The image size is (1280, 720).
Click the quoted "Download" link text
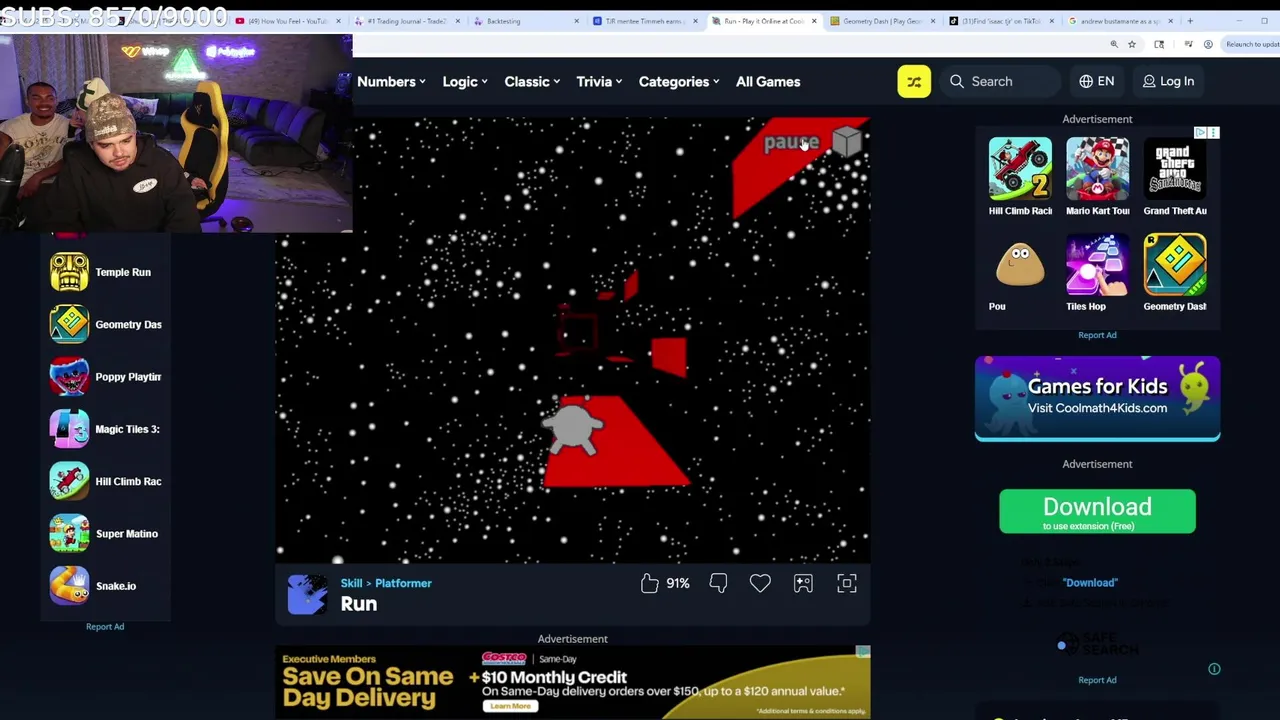[x=1090, y=582]
